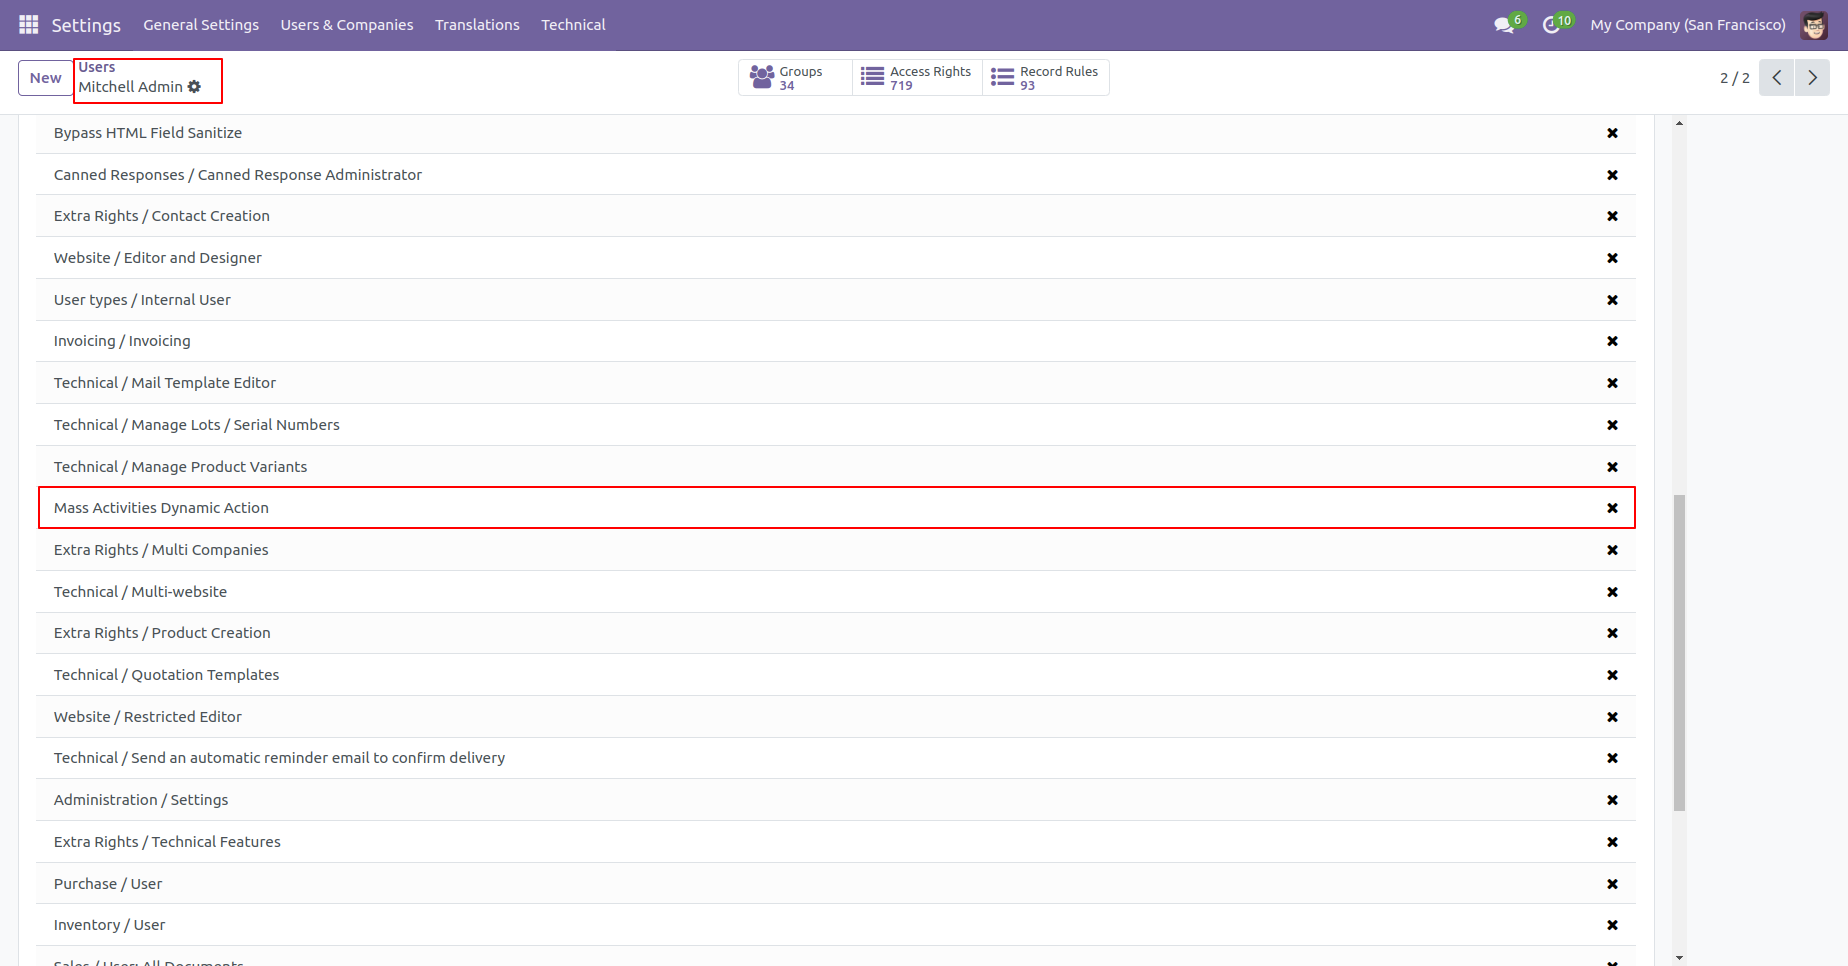
Task: Remove Administration / Settings group
Action: [x=1612, y=800]
